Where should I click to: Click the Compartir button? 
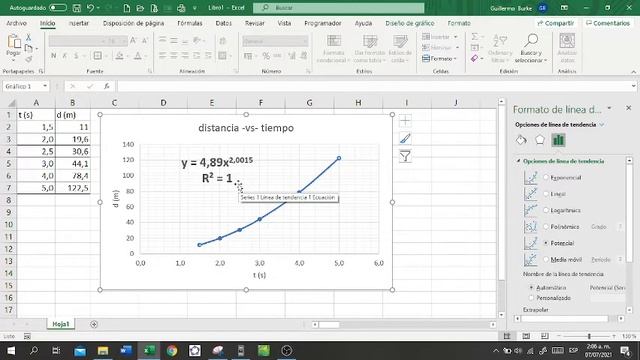coord(556,23)
